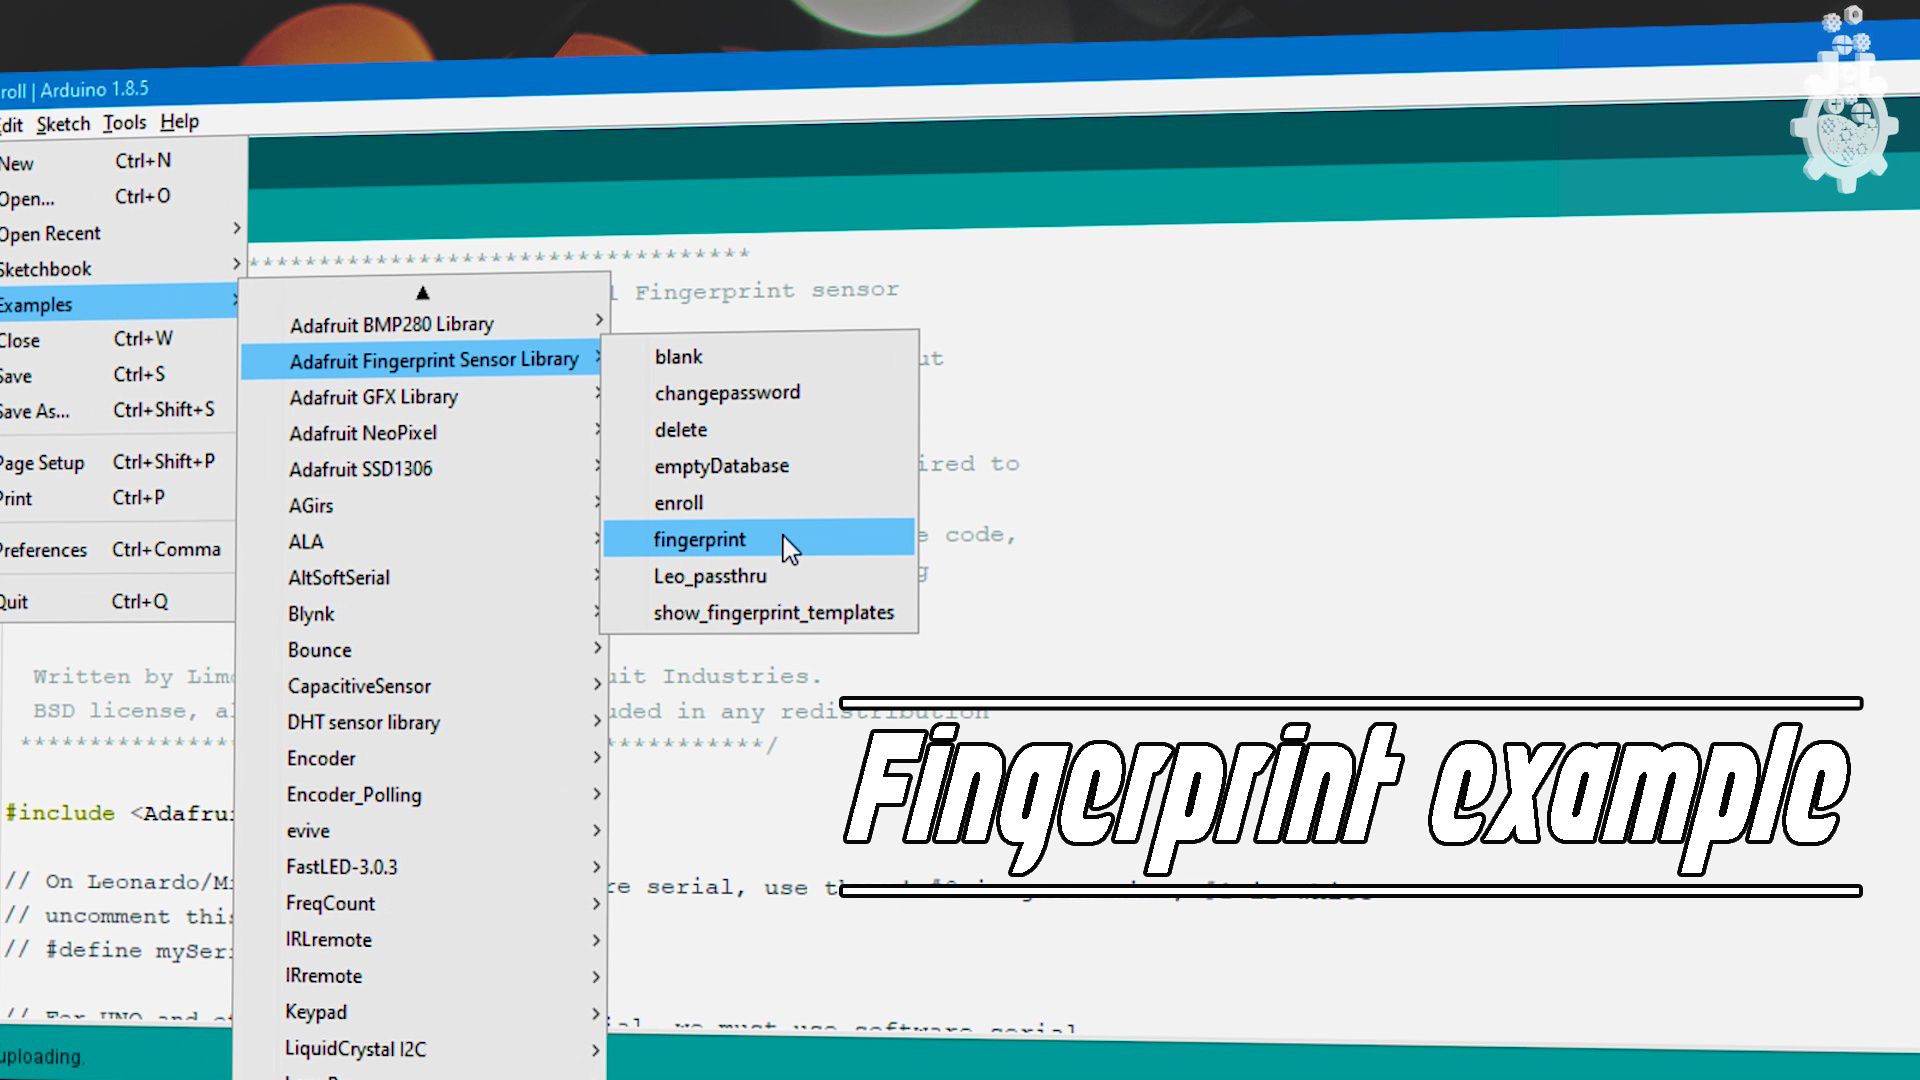The height and width of the screenshot is (1080, 1920).
Task: Expand the Adafruit SSD1306 examples
Action: click(x=360, y=468)
